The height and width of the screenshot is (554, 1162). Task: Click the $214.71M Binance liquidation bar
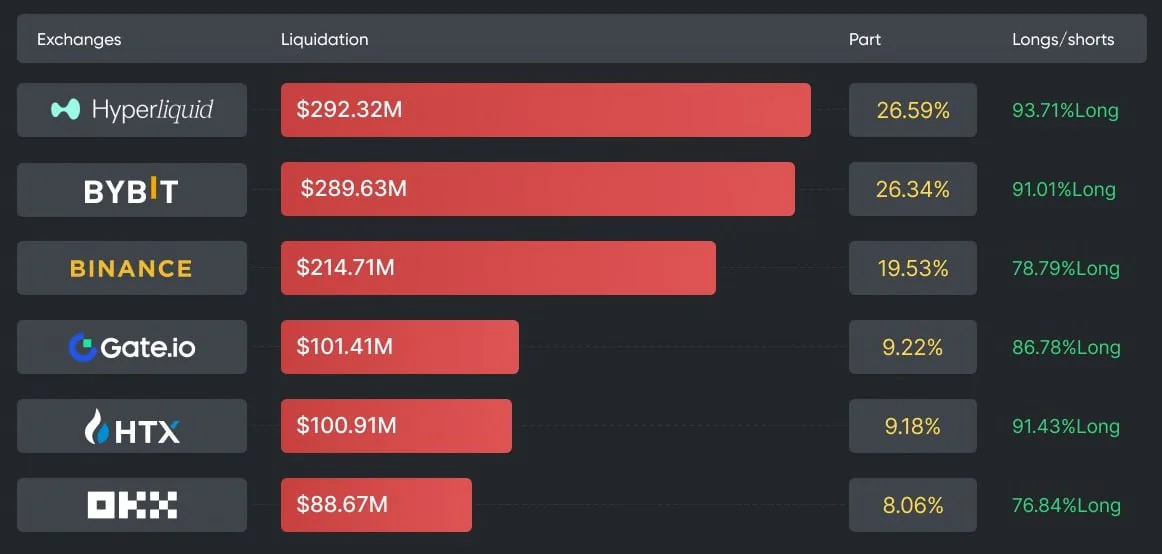click(498, 268)
